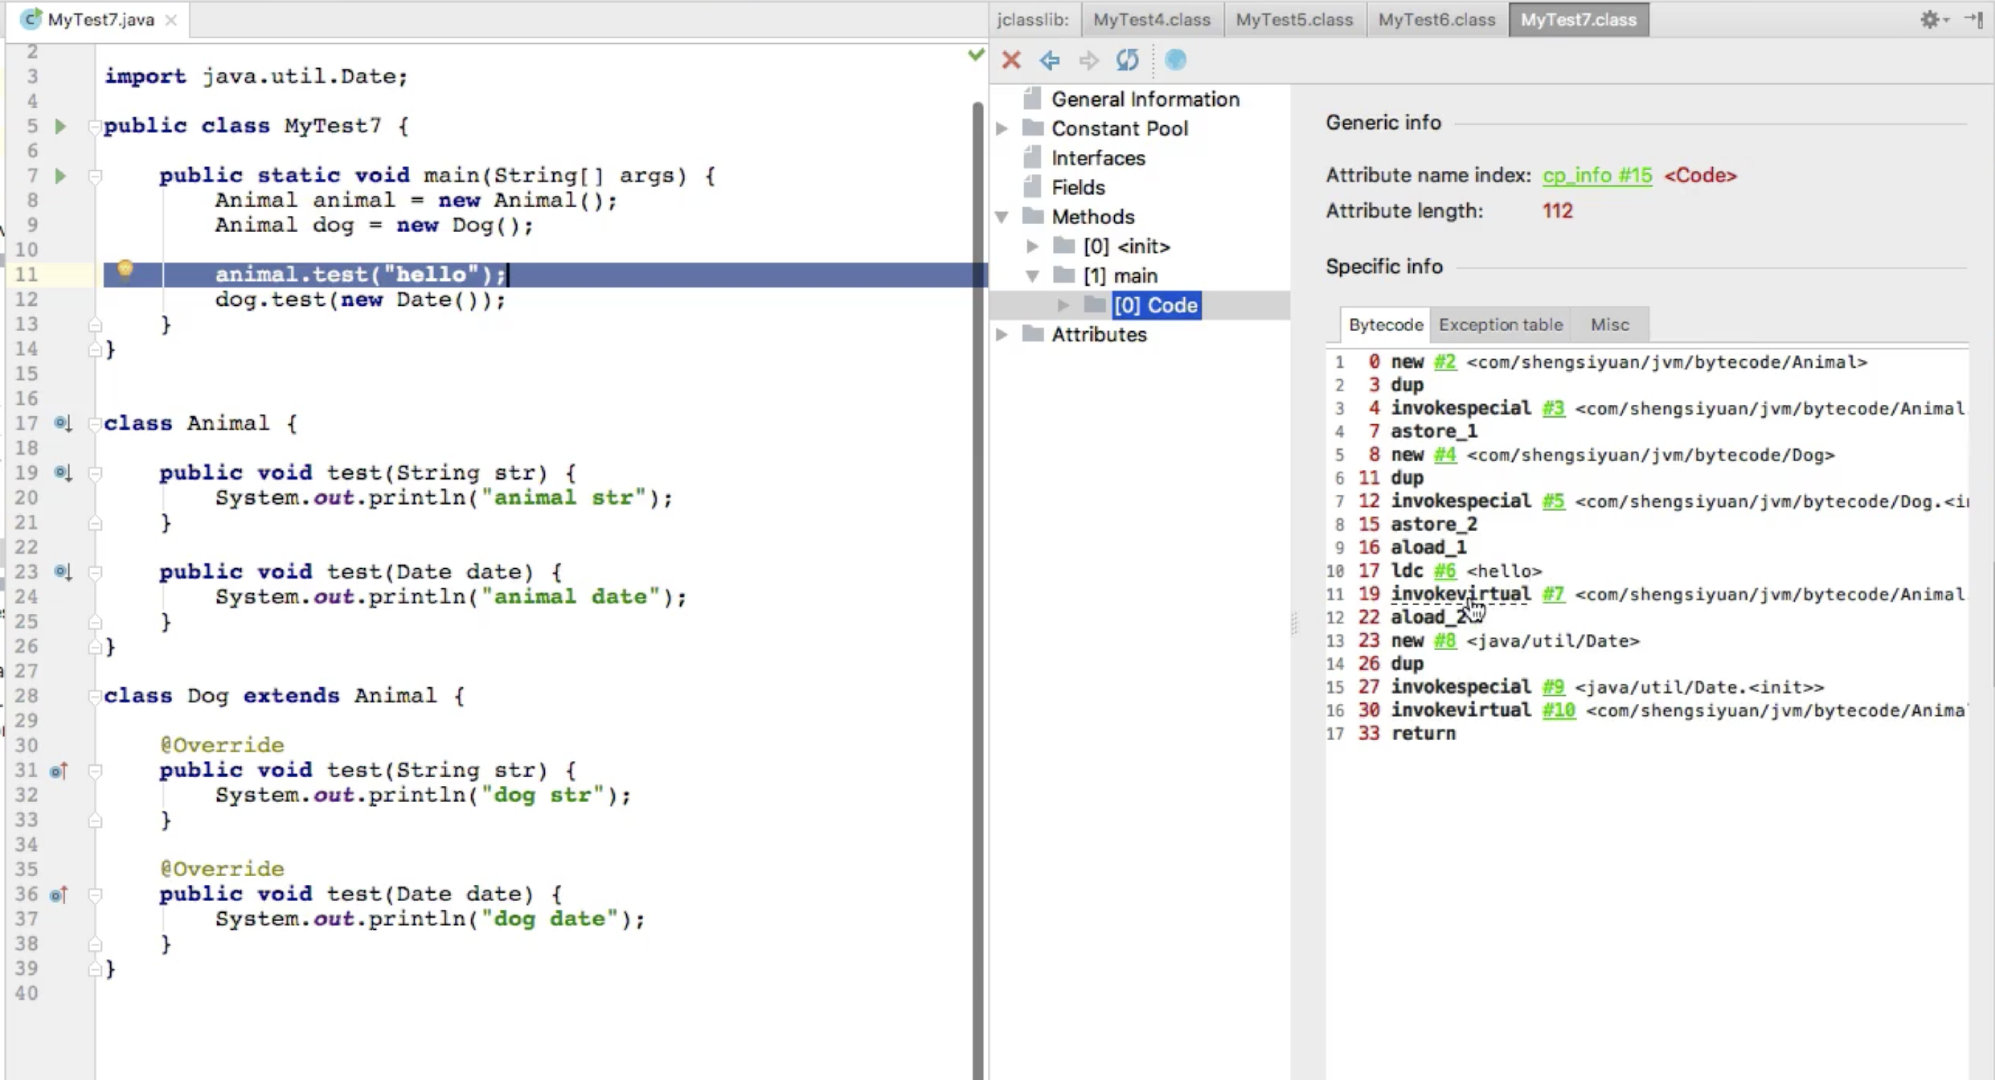Screen dimensions: 1995x1080
Task: Close the jclasslib viewer with red X
Action: [1011, 60]
